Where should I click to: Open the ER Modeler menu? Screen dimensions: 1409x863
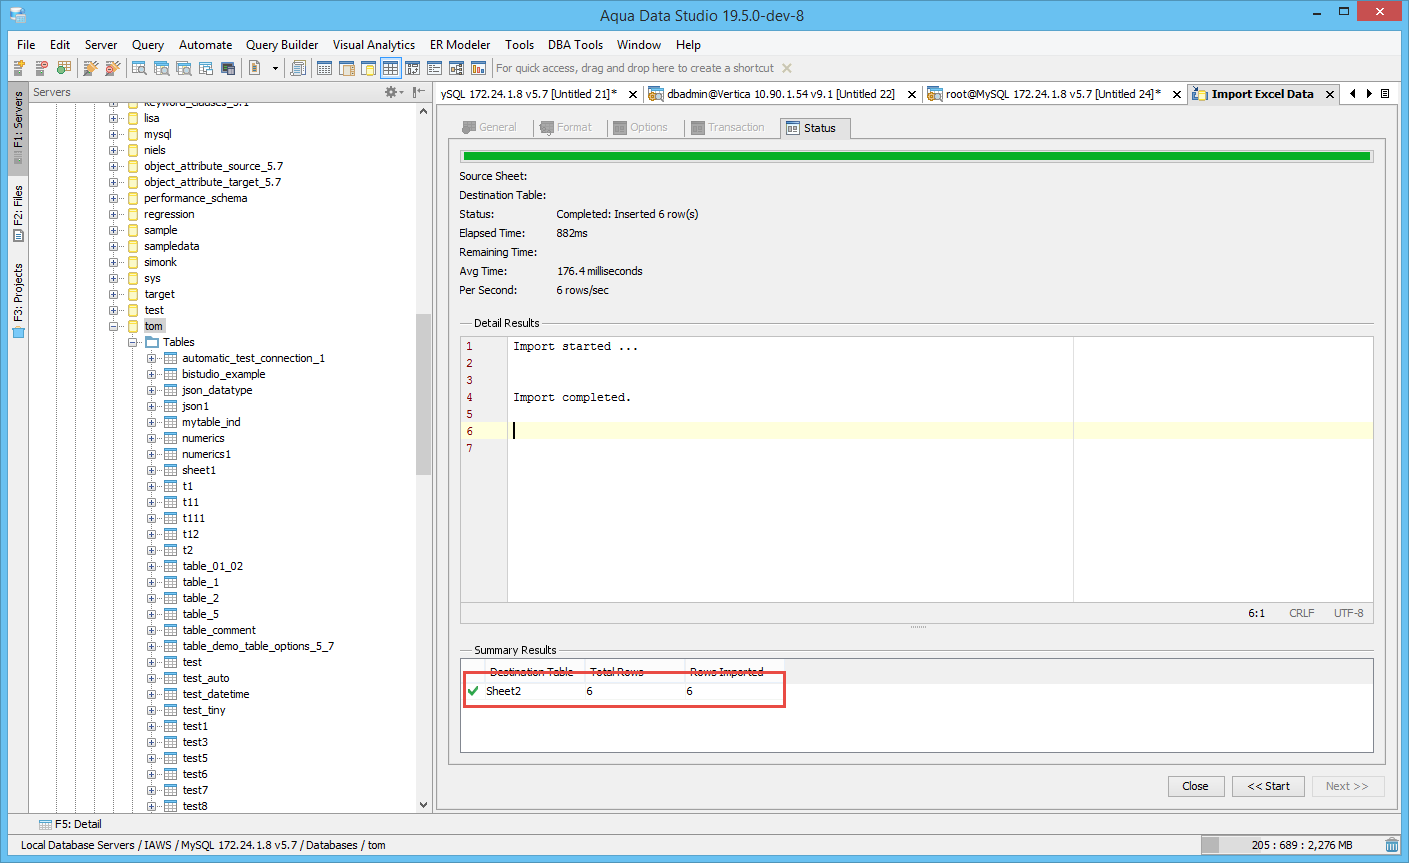click(x=460, y=45)
